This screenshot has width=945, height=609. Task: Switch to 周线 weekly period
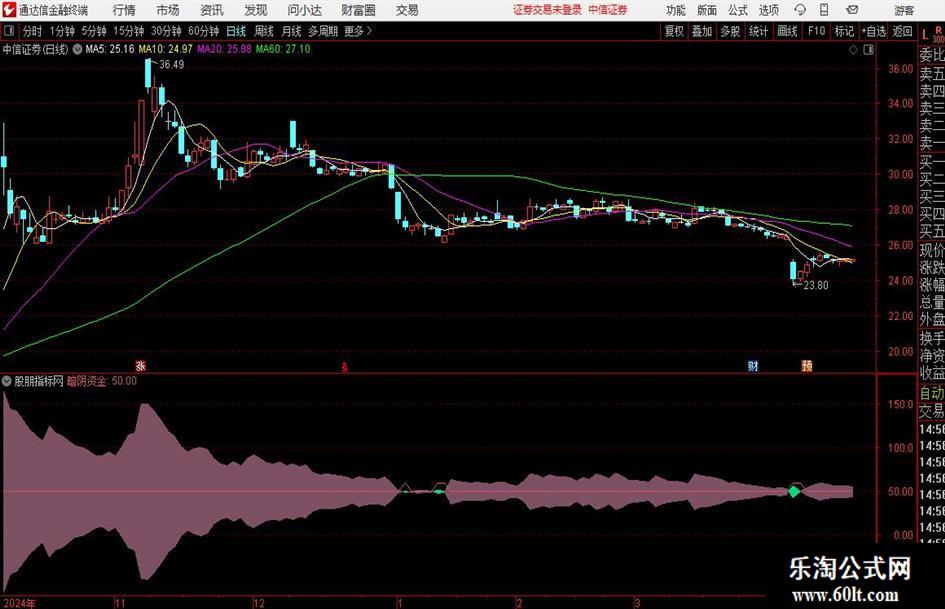pos(263,31)
